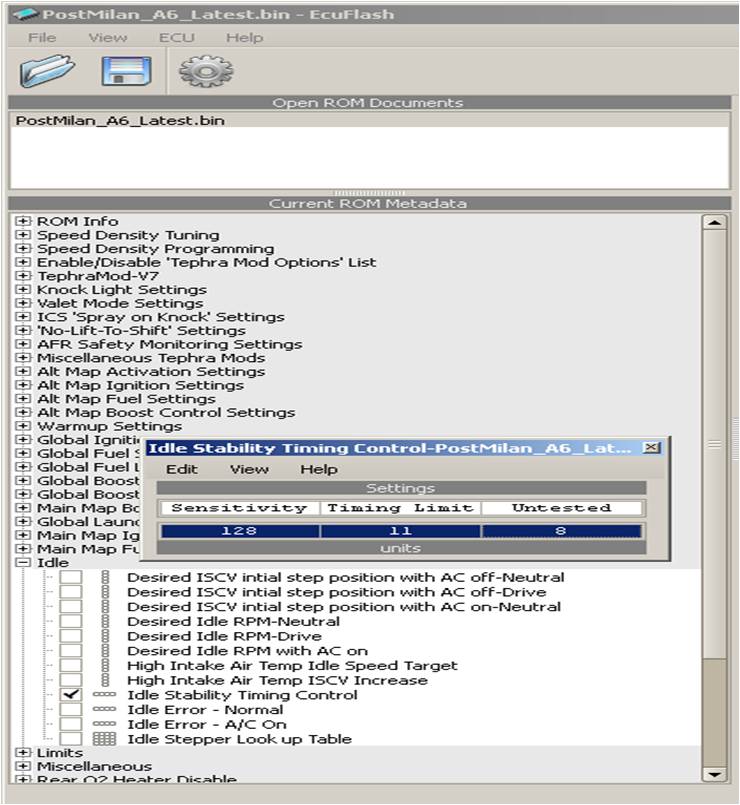Expand Knock Light Settings node
740x805 pixels.
click(23, 290)
